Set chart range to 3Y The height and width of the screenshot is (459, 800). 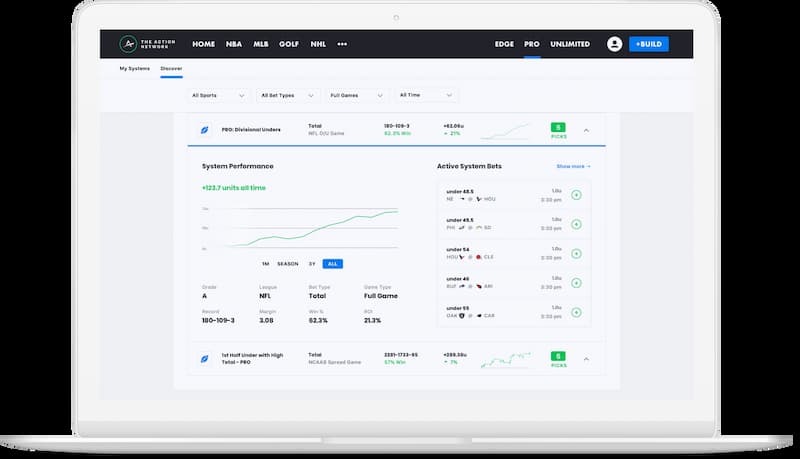[312, 264]
